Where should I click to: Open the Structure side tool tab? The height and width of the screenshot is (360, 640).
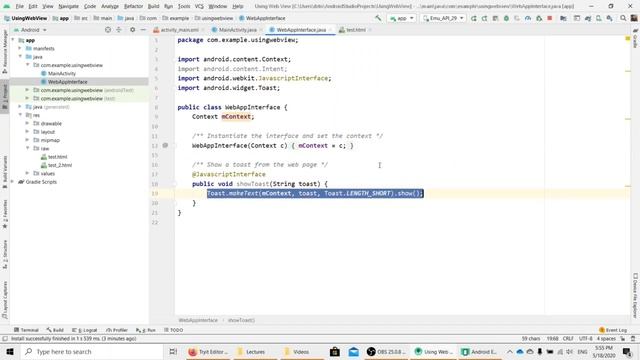[5, 254]
